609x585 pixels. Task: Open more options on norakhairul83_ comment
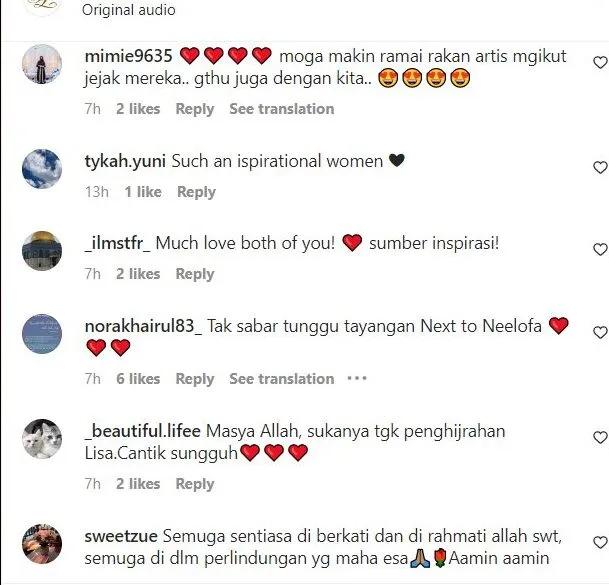pos(357,378)
